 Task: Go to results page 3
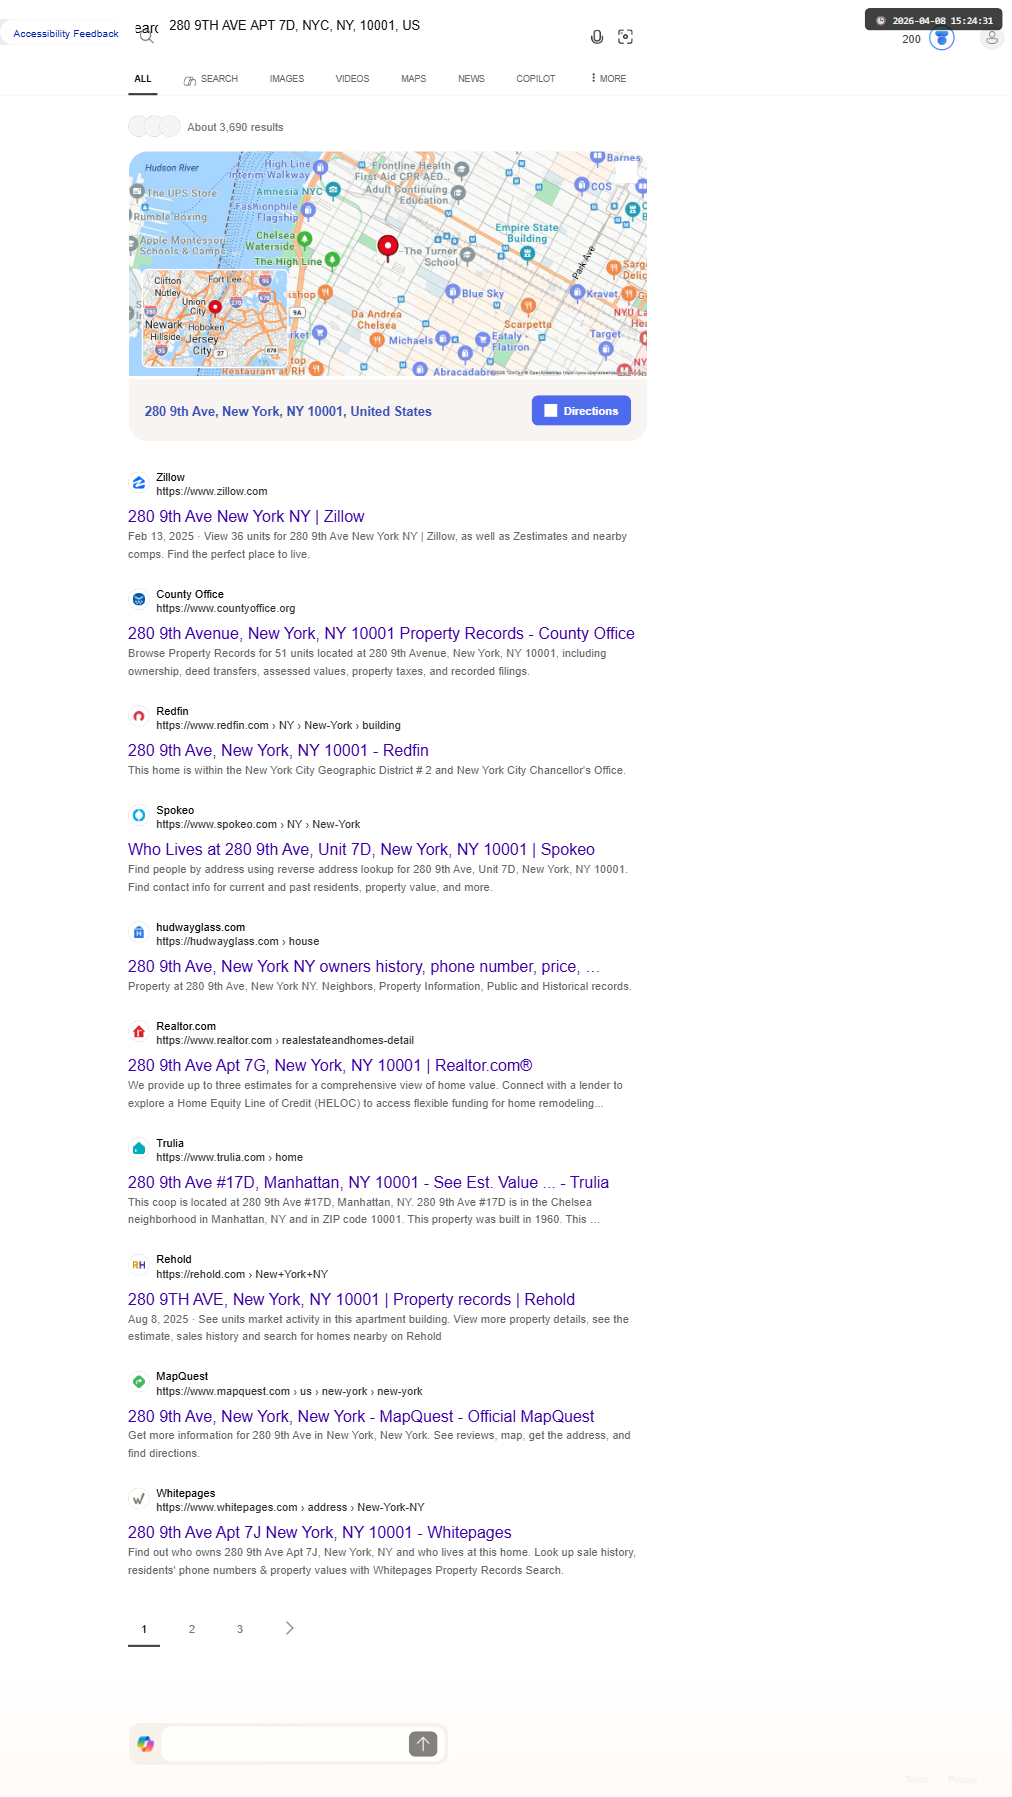click(x=240, y=1629)
